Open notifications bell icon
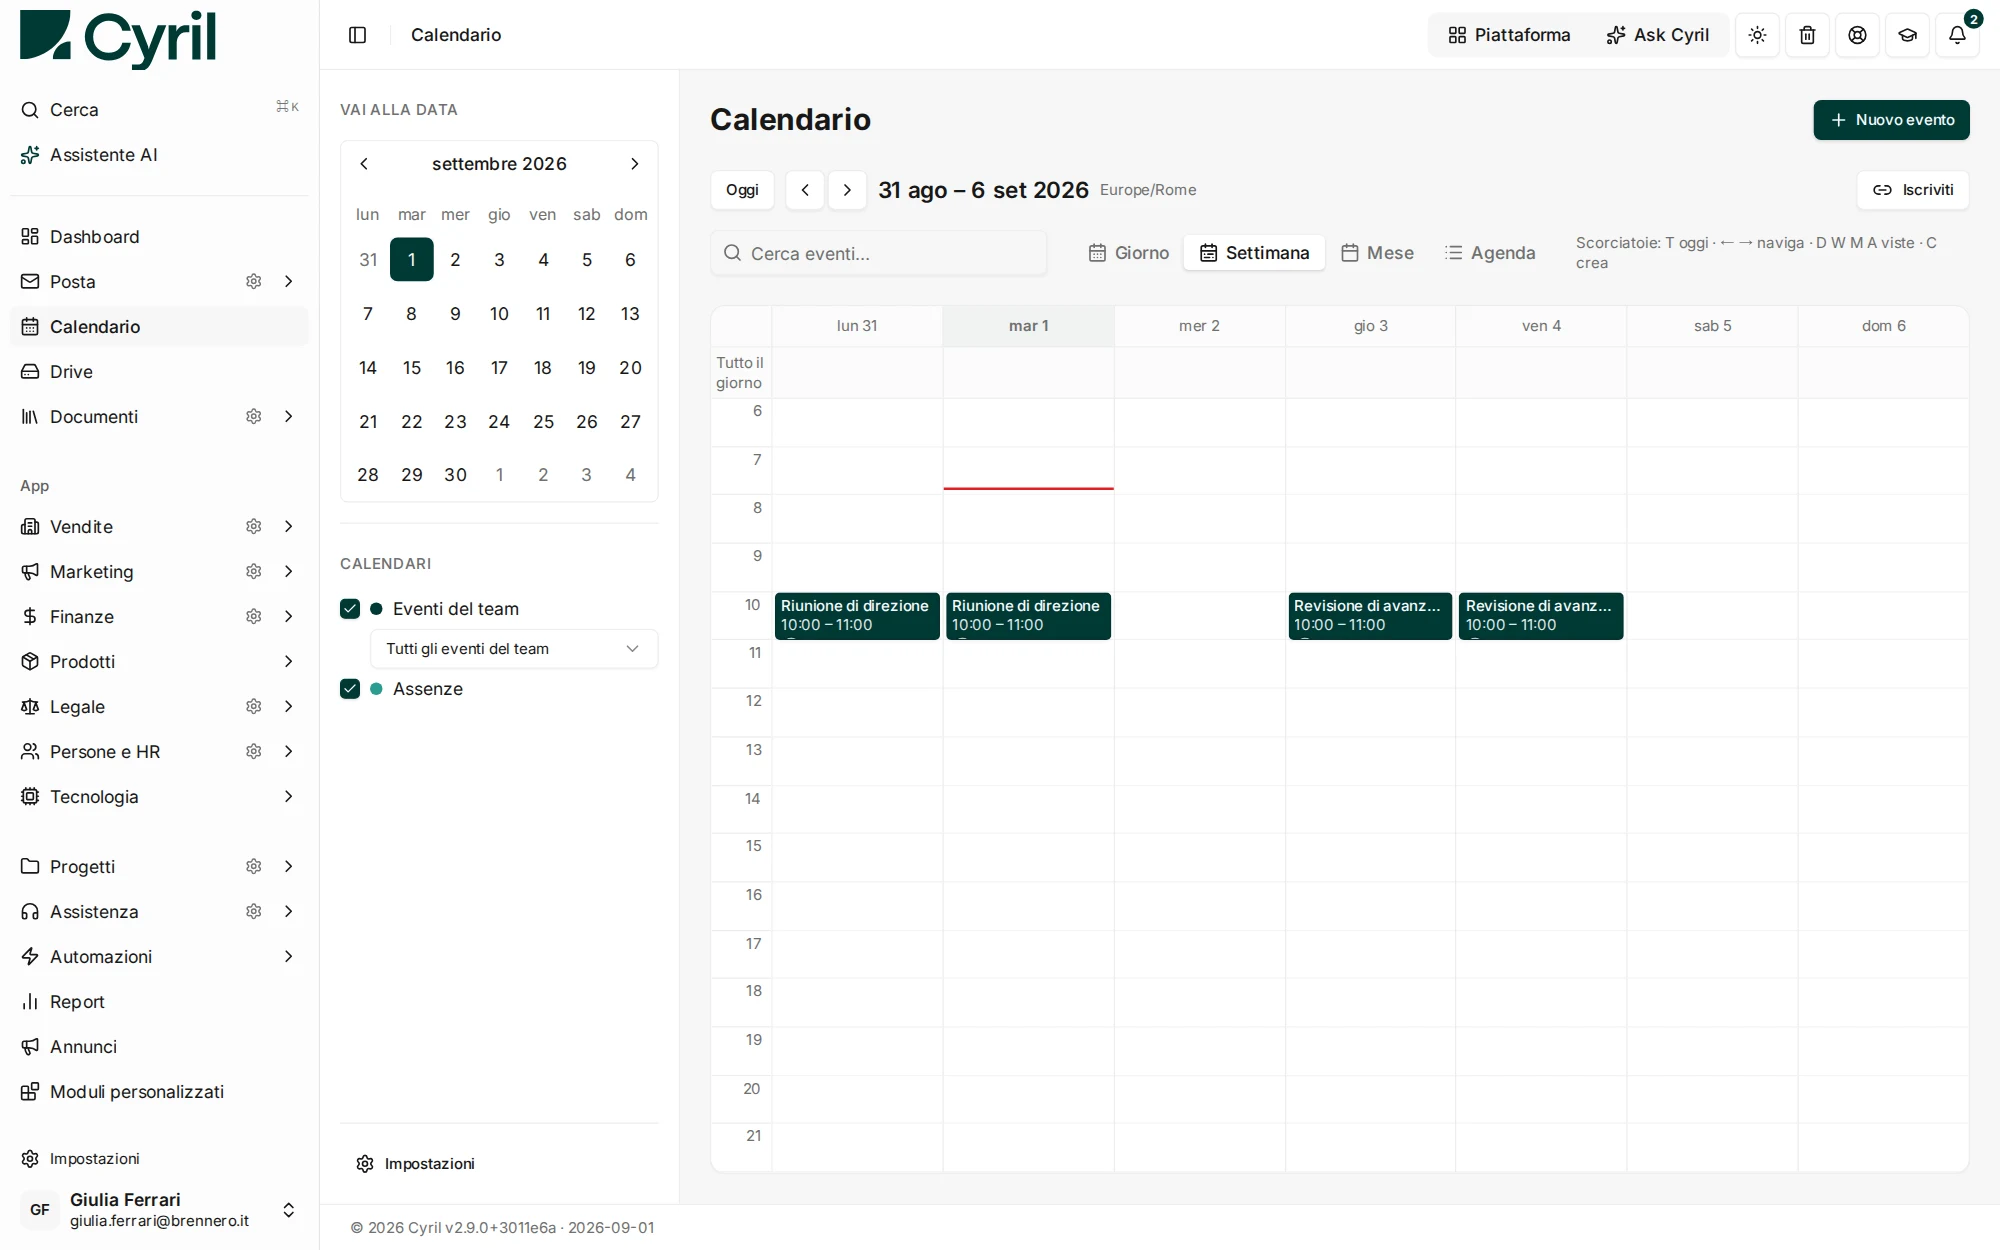 1957,35
